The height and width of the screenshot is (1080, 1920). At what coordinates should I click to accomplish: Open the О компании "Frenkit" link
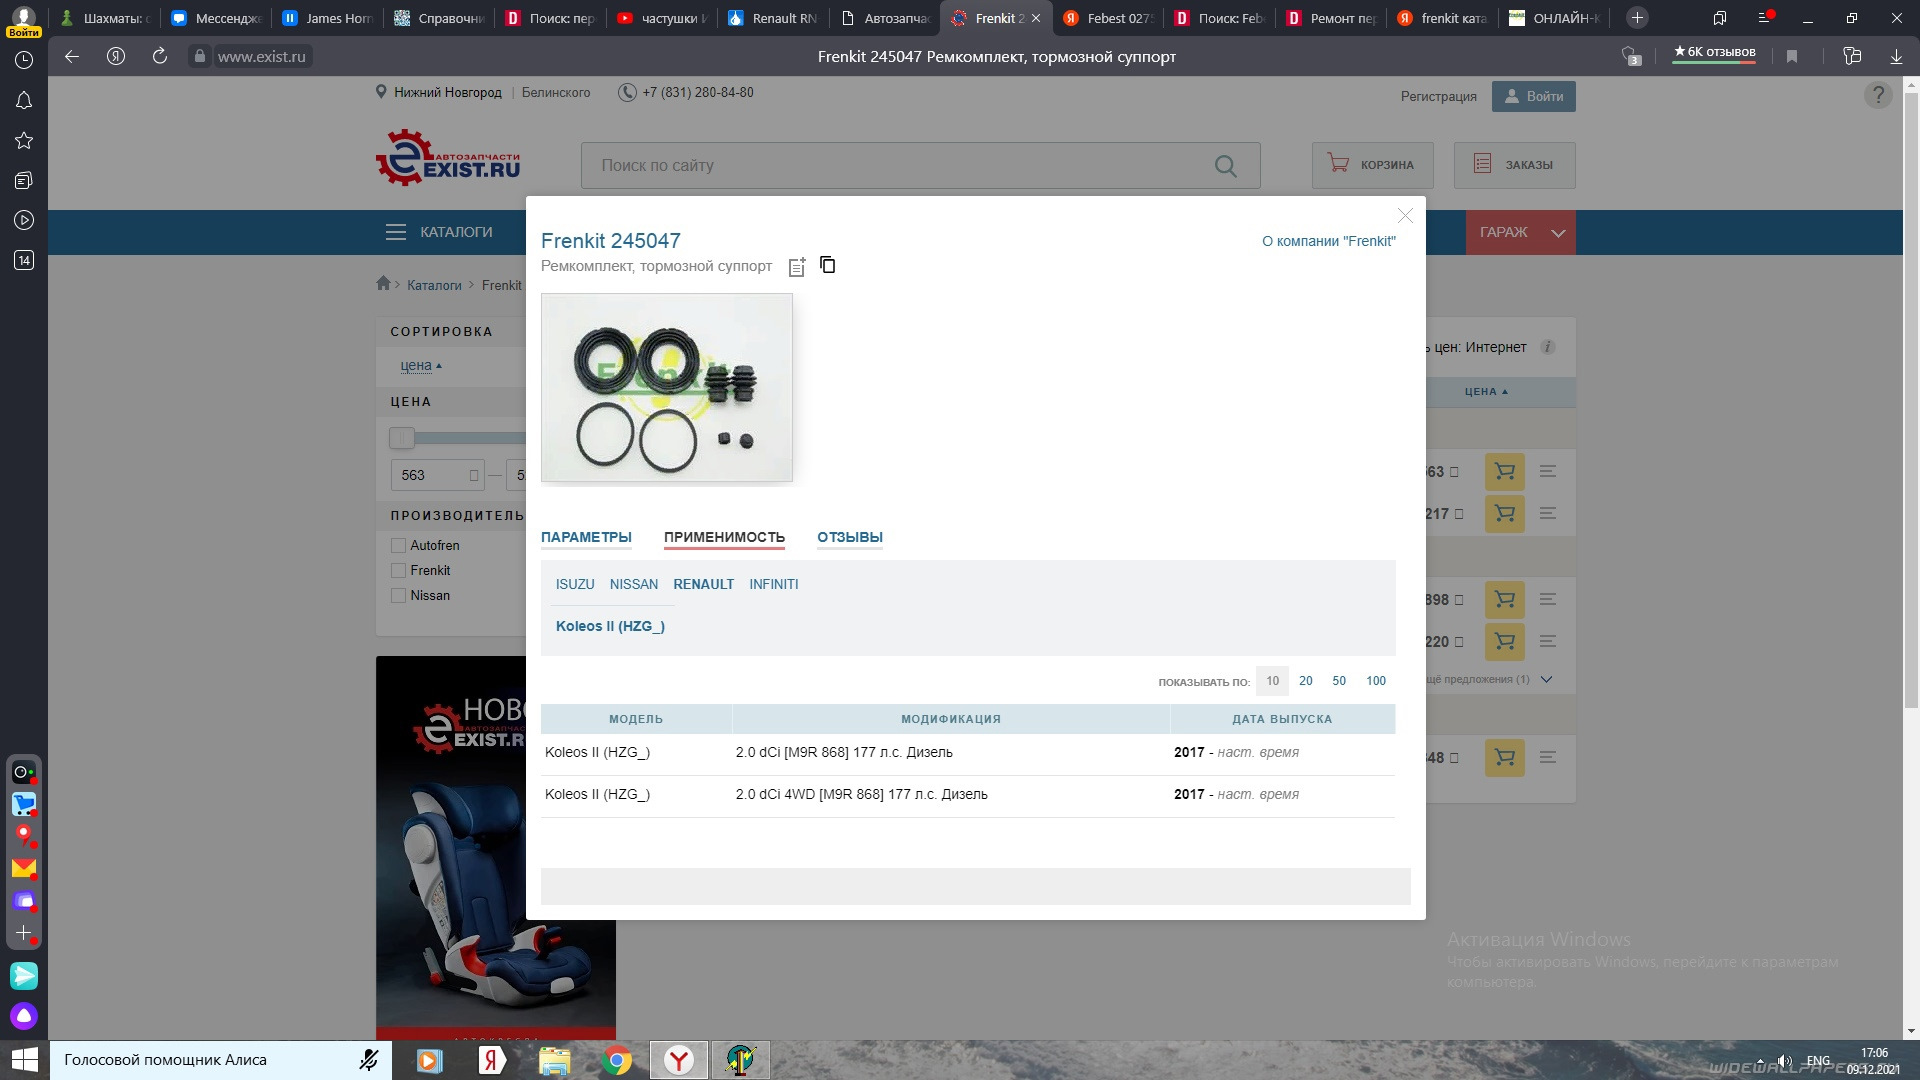(1328, 241)
